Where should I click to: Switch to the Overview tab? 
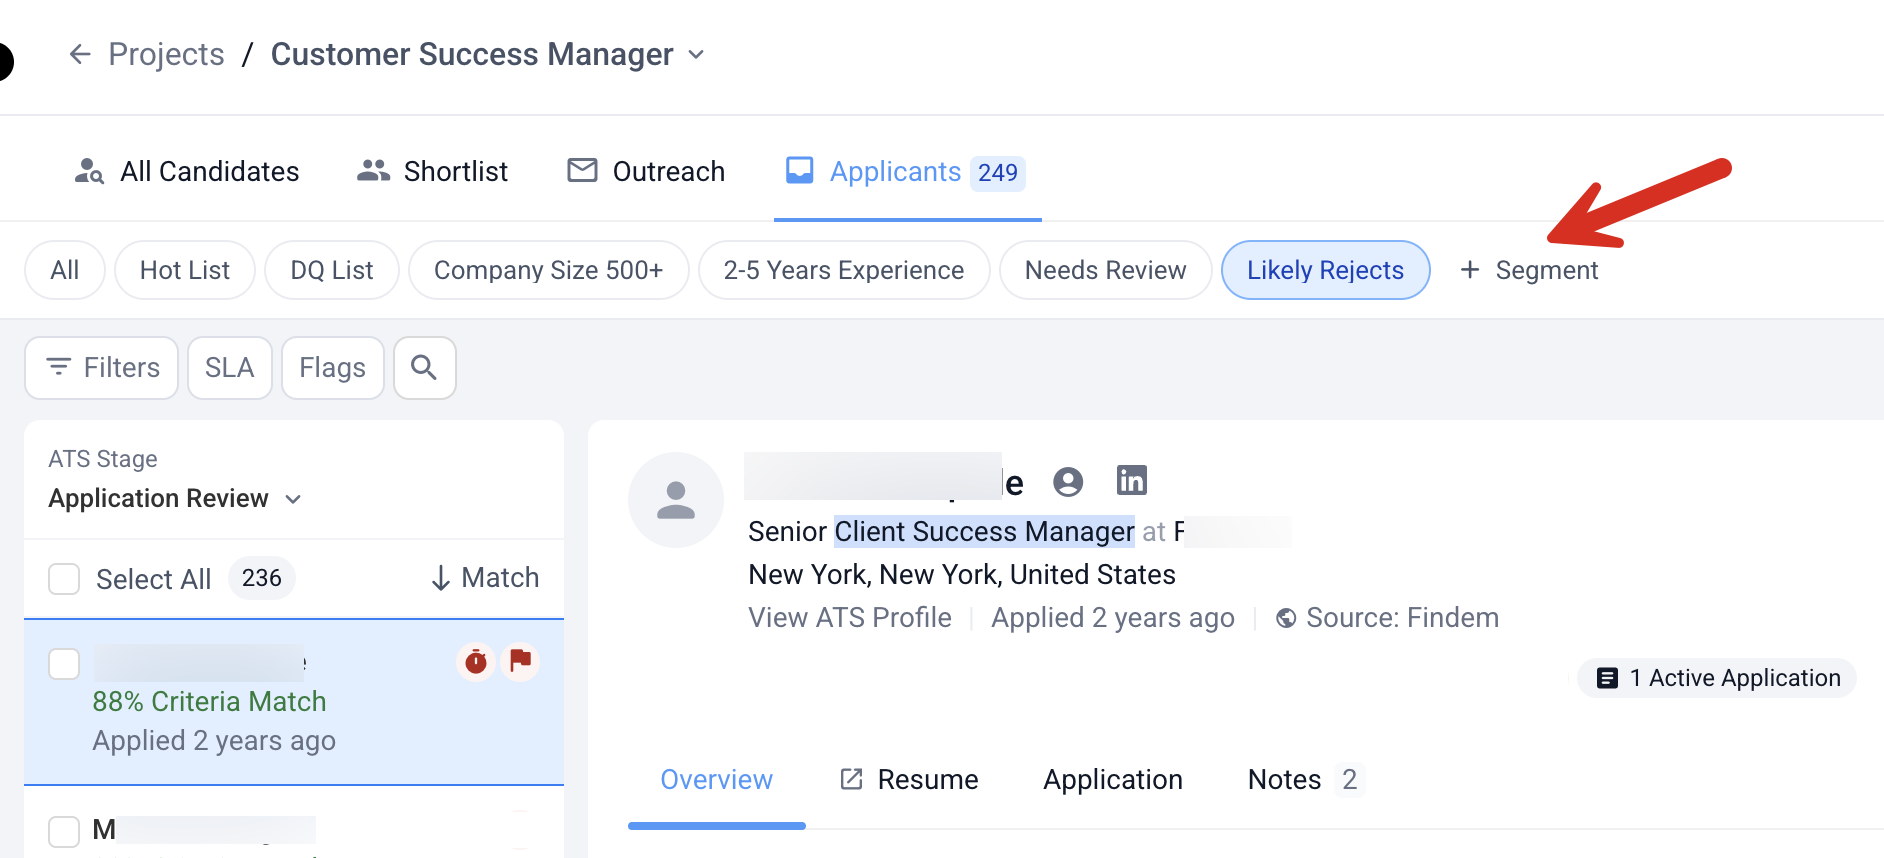click(x=716, y=780)
